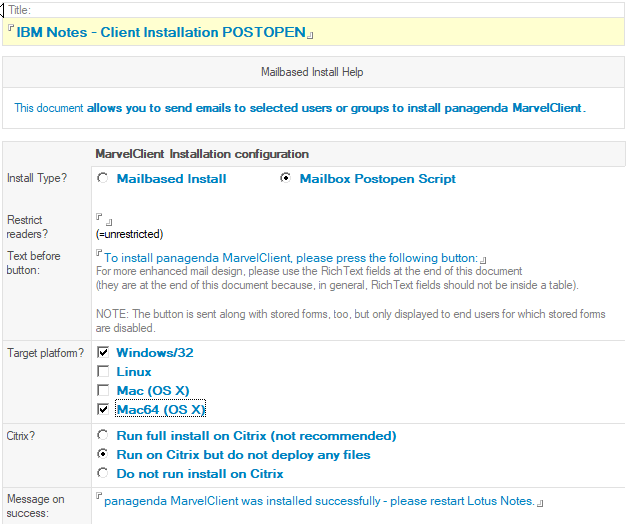Check the Linux target platform checkbox
Screen dimensions: 632x524
click(x=103, y=371)
